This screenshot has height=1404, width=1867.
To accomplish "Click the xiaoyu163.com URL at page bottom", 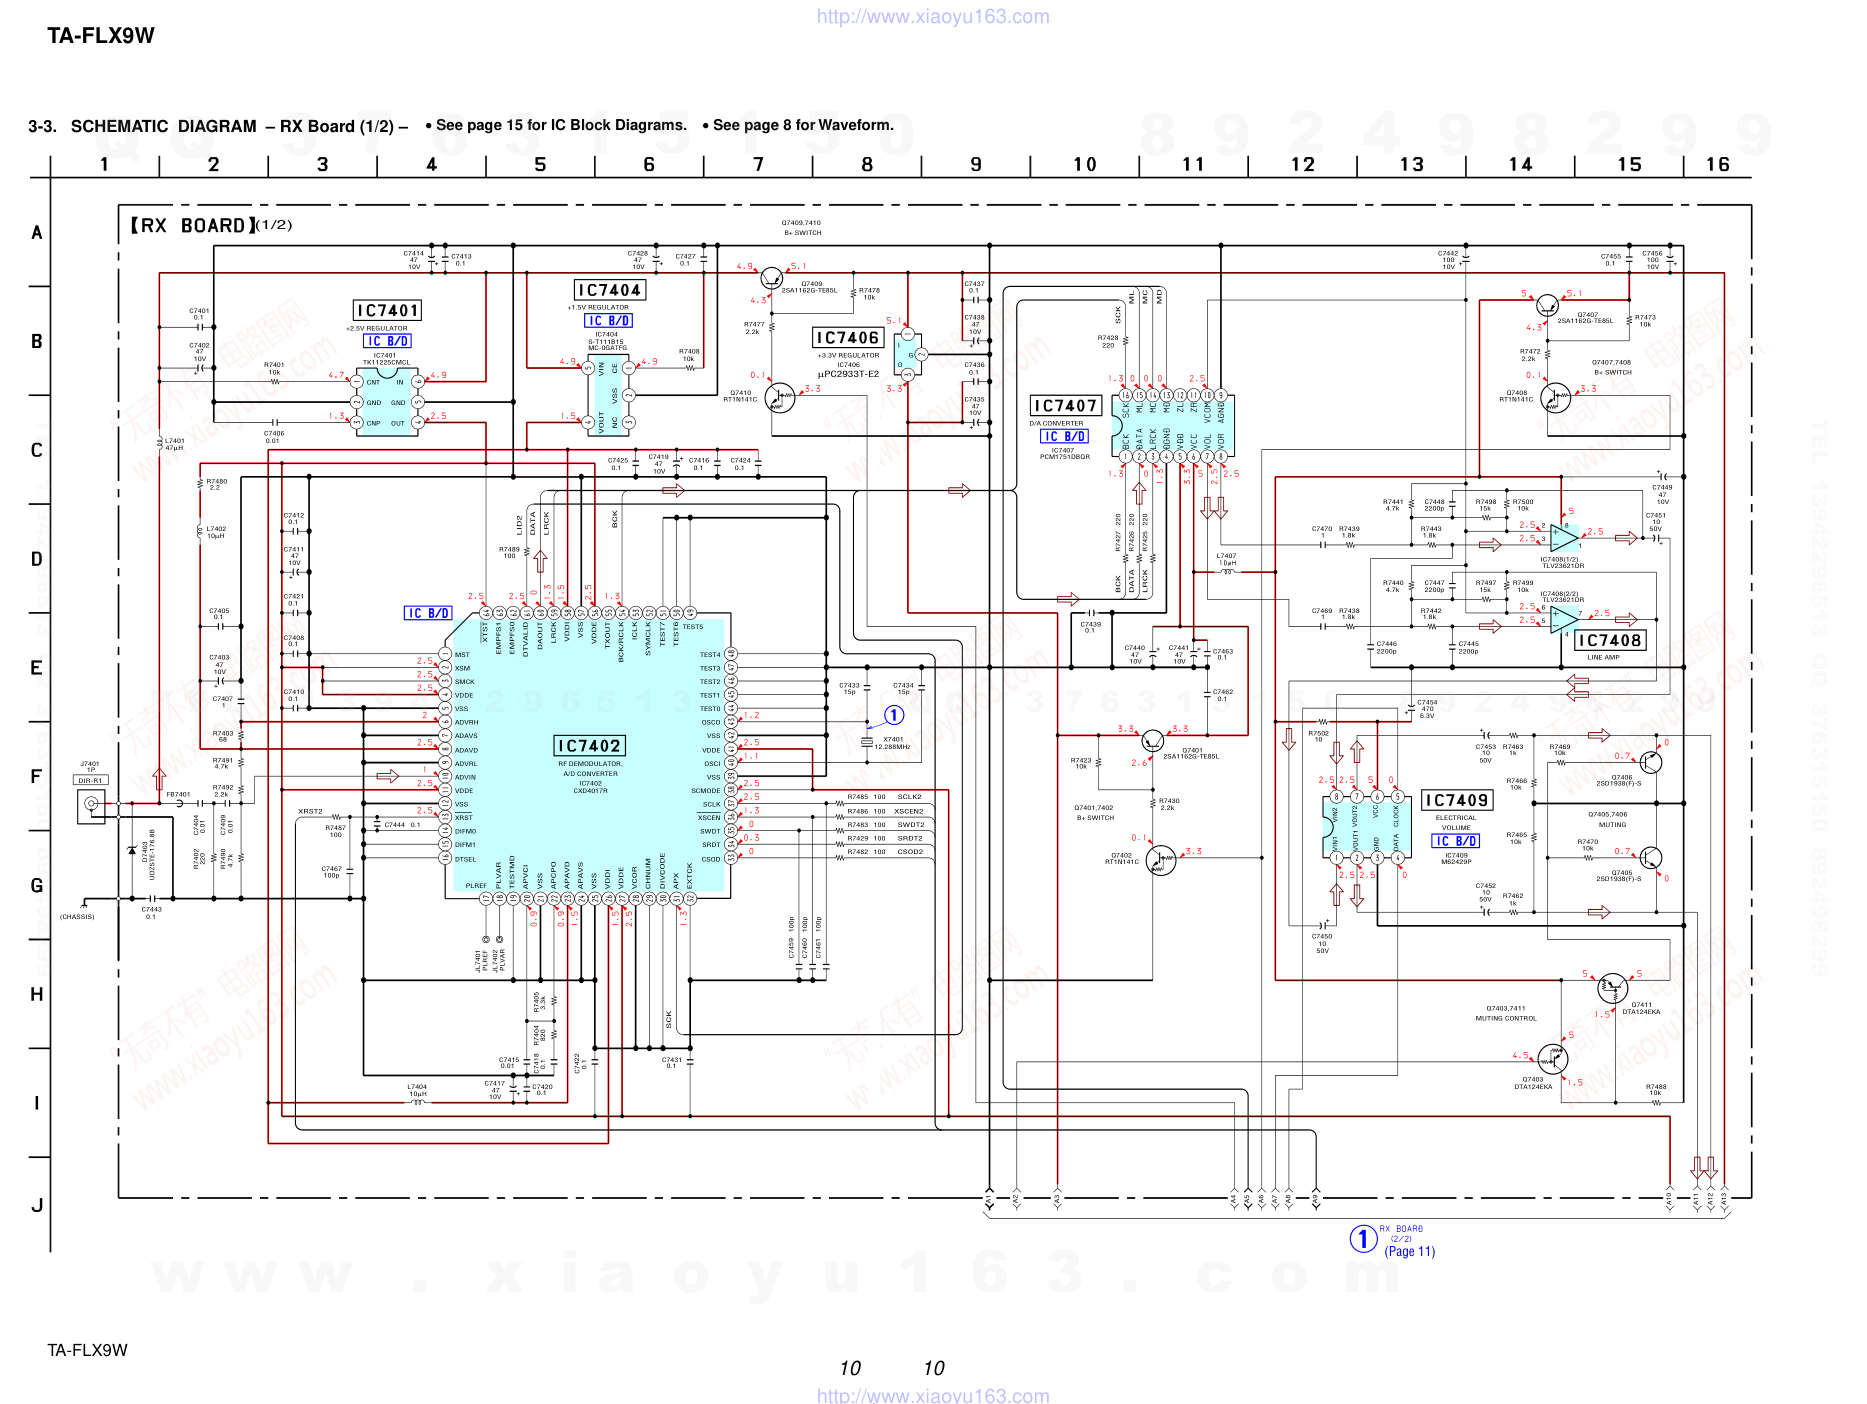I will pos(933,1394).
